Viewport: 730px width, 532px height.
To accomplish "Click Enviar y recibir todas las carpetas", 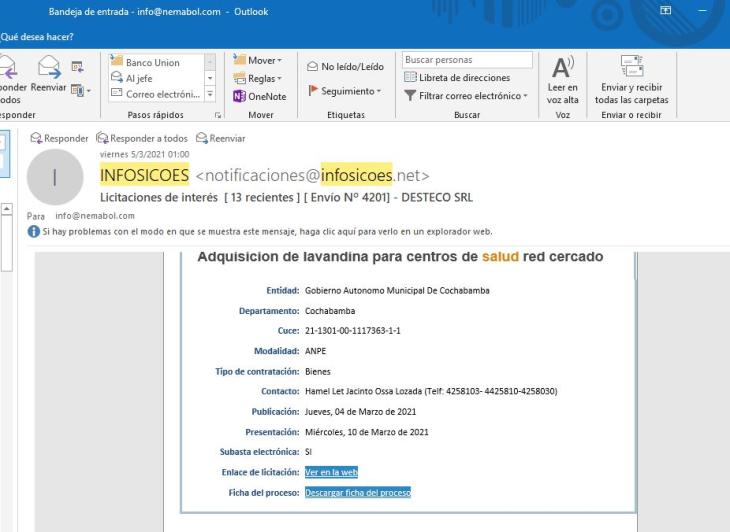I will coord(631,80).
